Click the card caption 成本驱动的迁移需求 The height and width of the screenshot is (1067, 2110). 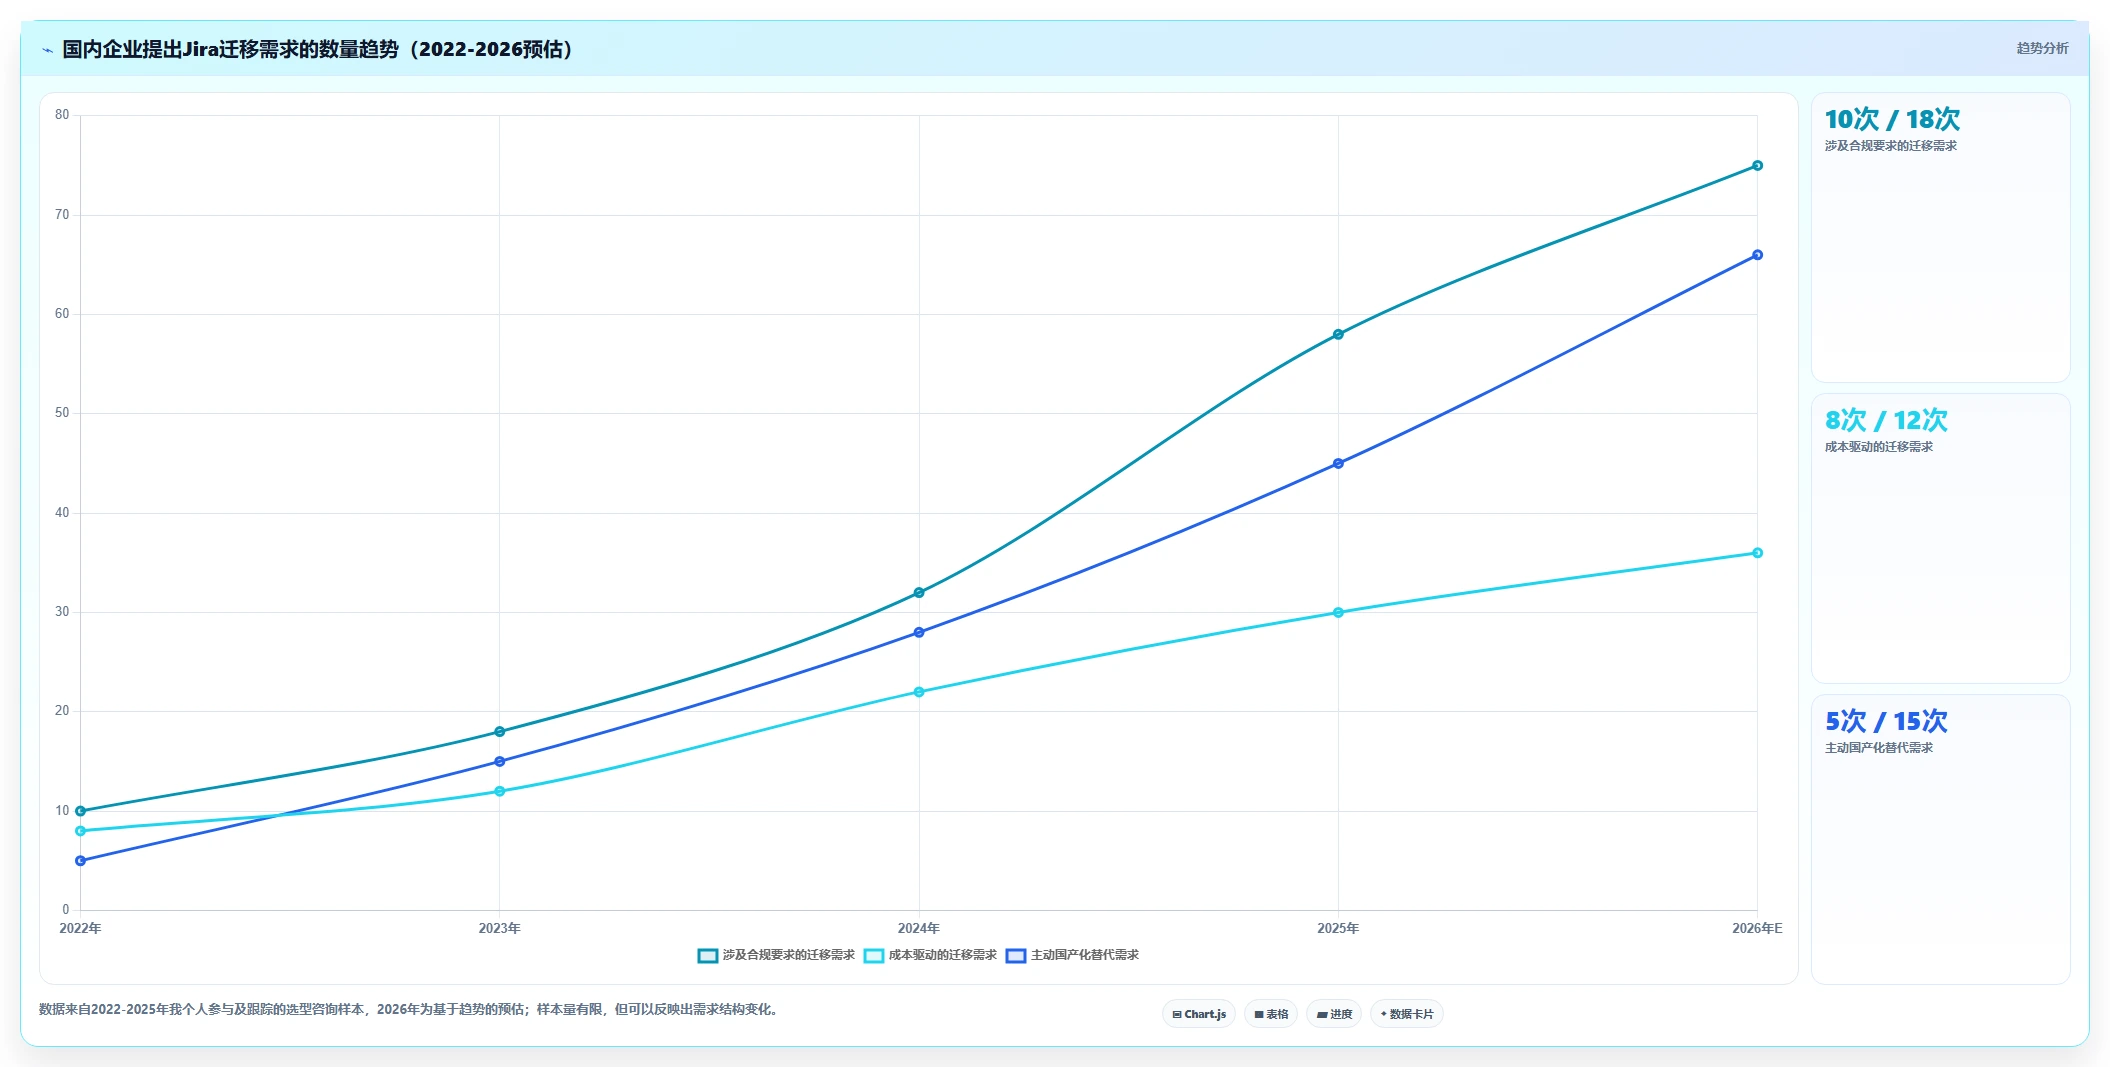pos(1878,447)
